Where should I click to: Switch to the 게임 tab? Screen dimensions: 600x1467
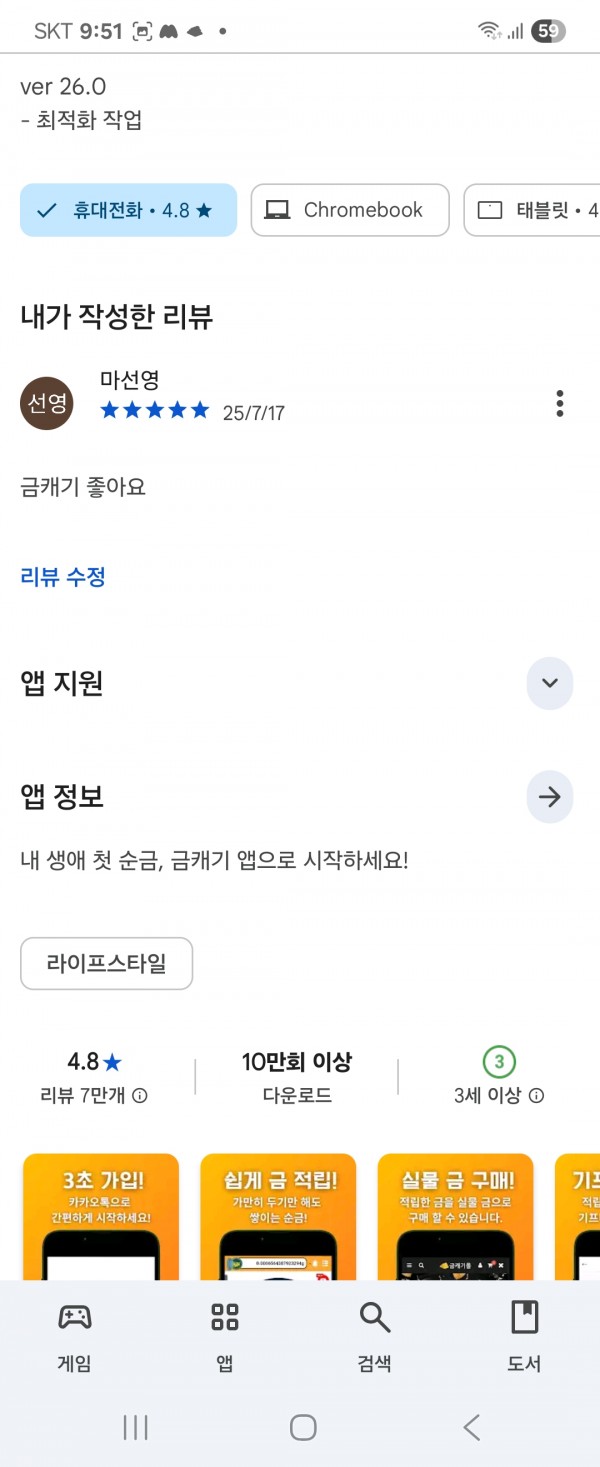click(75, 1336)
